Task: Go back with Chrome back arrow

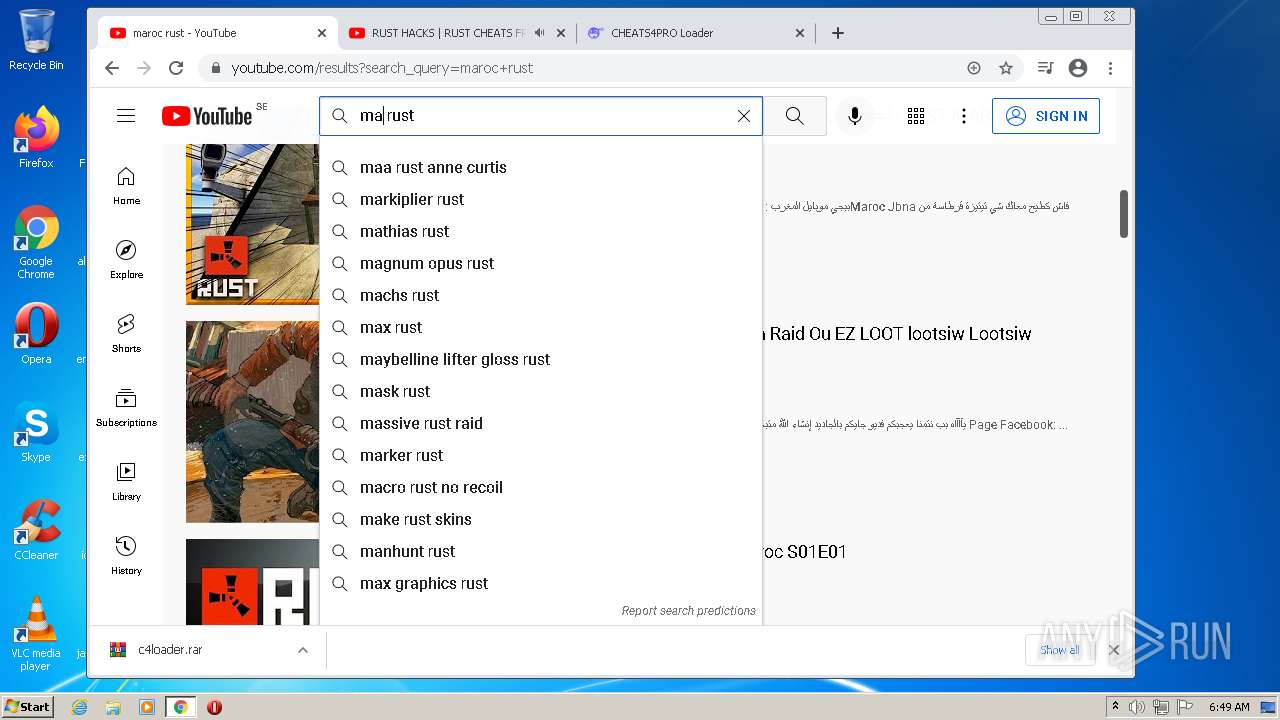Action: click(112, 68)
